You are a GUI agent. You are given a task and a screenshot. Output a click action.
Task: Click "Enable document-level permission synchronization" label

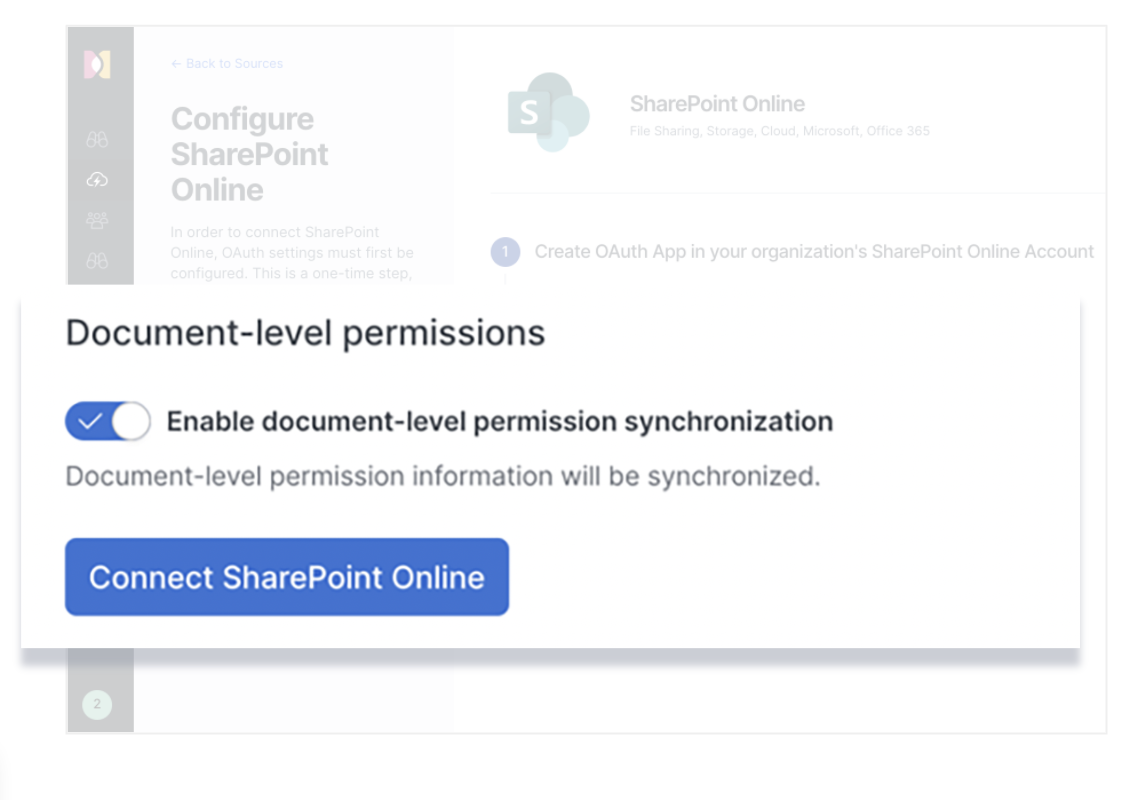click(500, 421)
